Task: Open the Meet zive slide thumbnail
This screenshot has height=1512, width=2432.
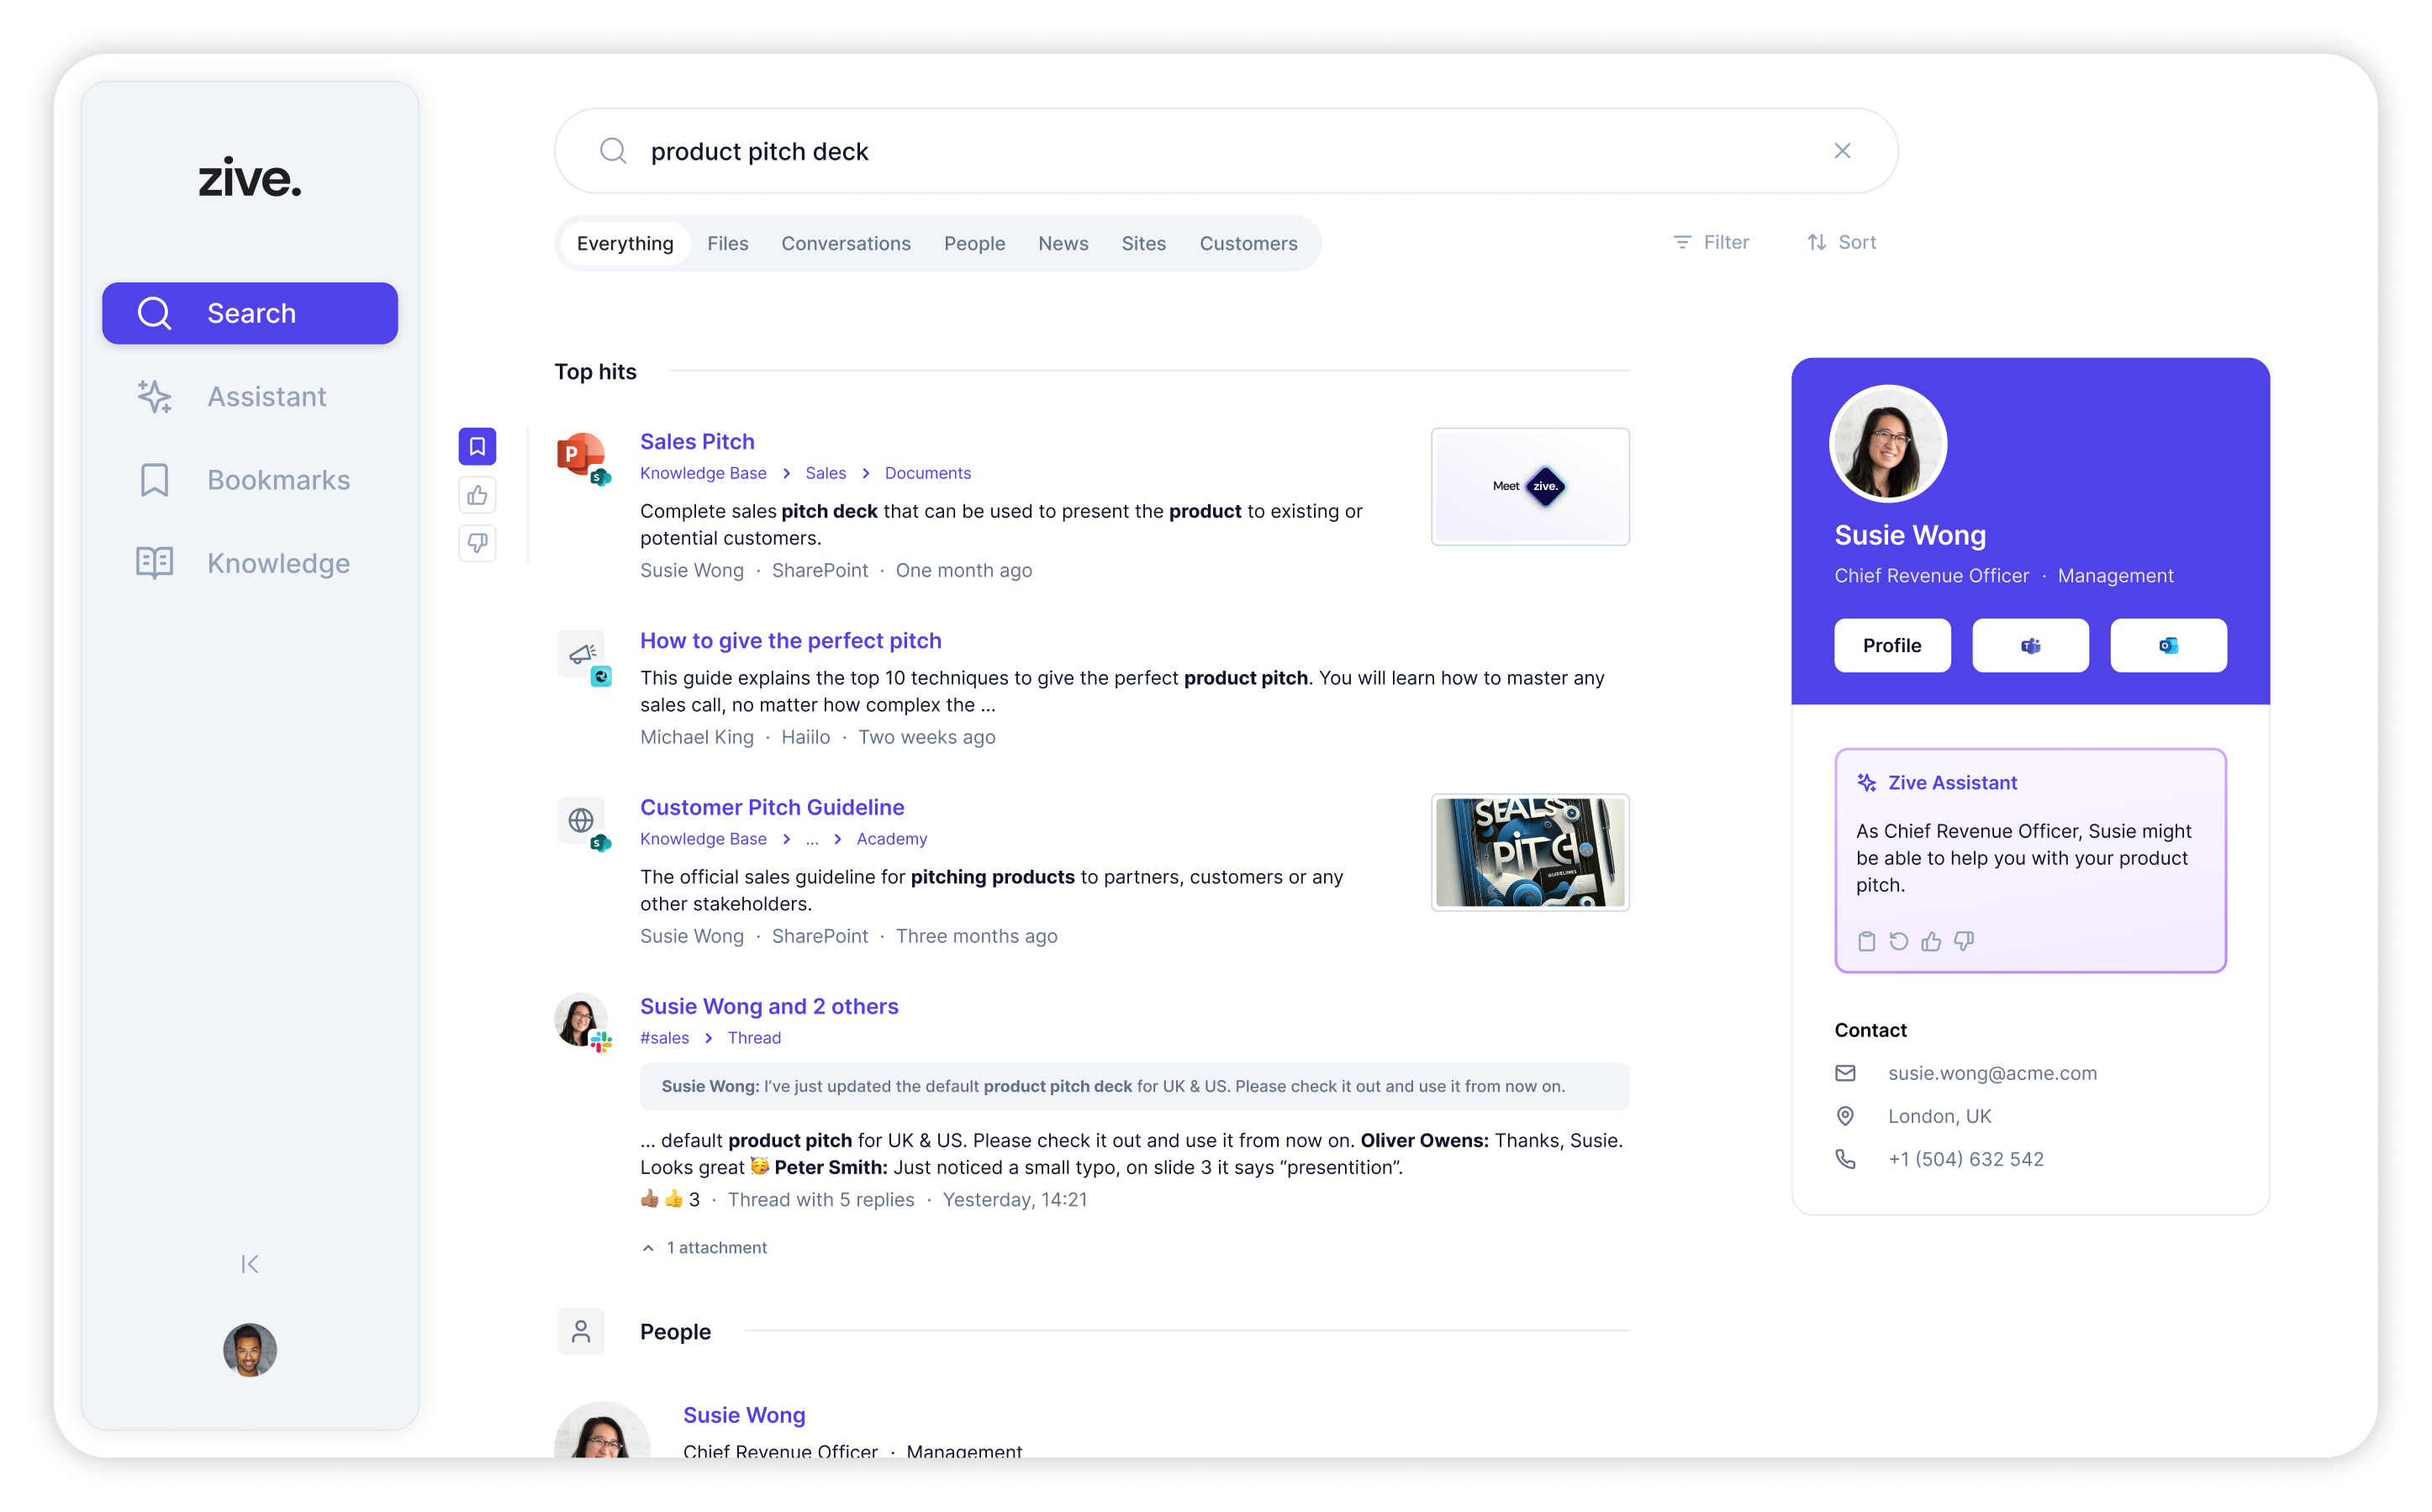Action: 1530,486
